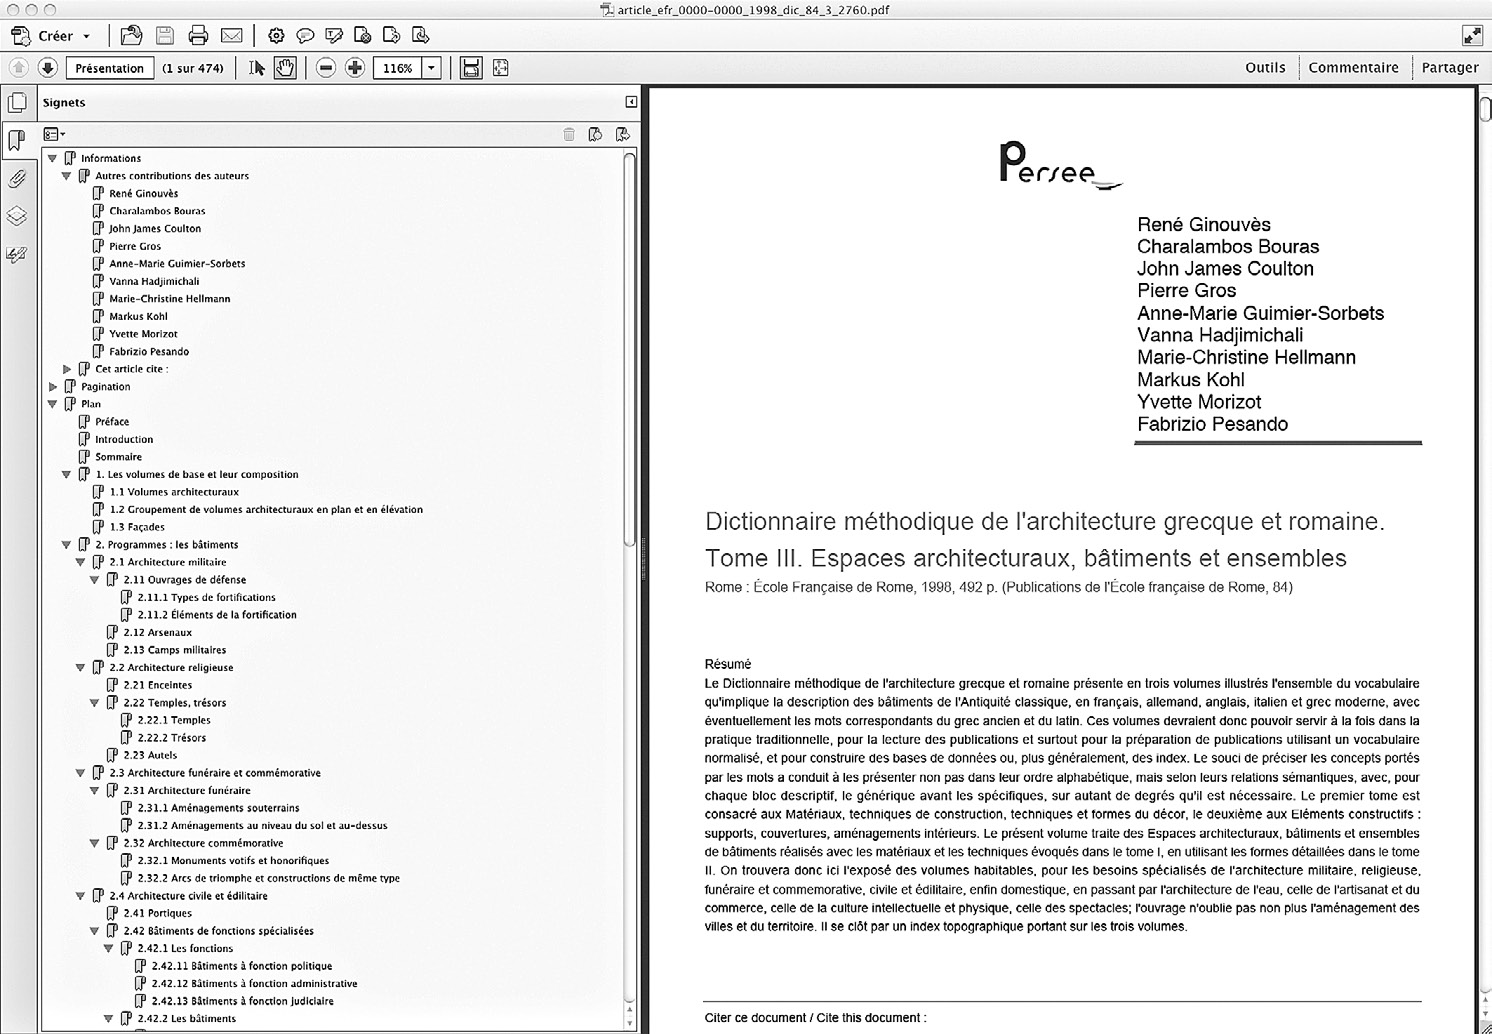Image resolution: width=1492 pixels, height=1034 pixels.
Task: Open 1.3 Façades bookmark
Action: 137,527
